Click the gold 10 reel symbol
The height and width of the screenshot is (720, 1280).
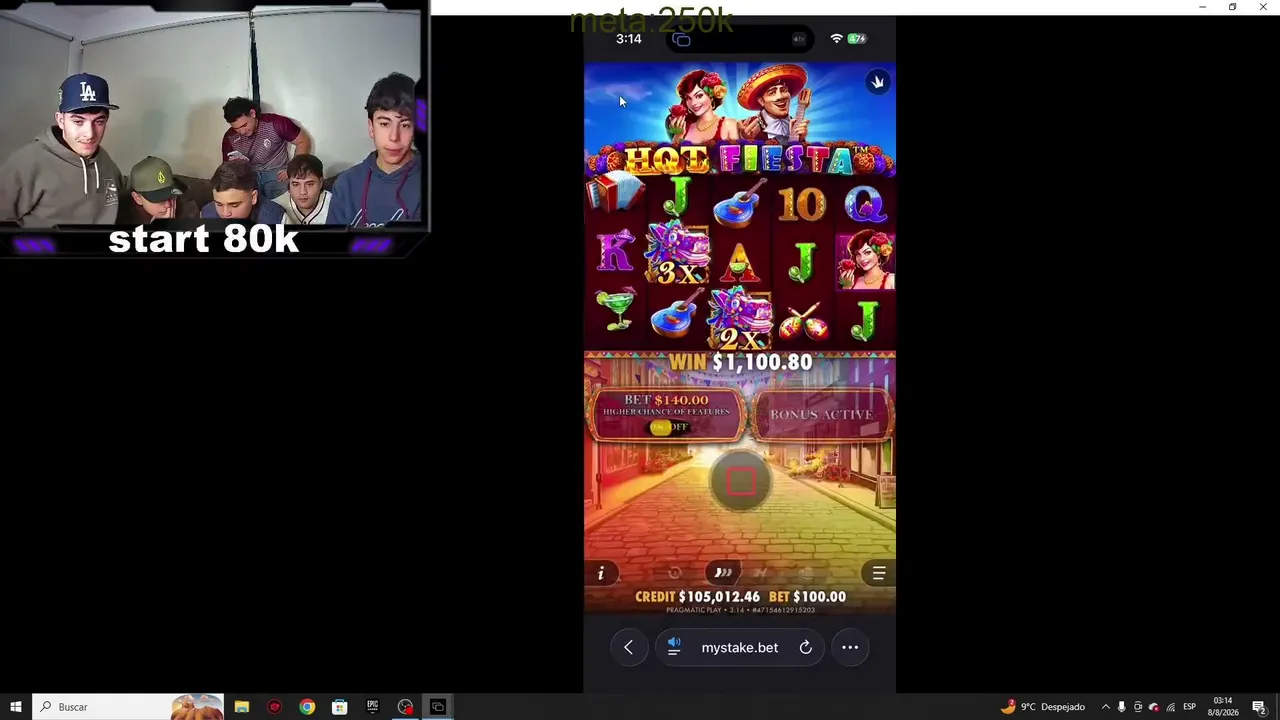tap(802, 204)
